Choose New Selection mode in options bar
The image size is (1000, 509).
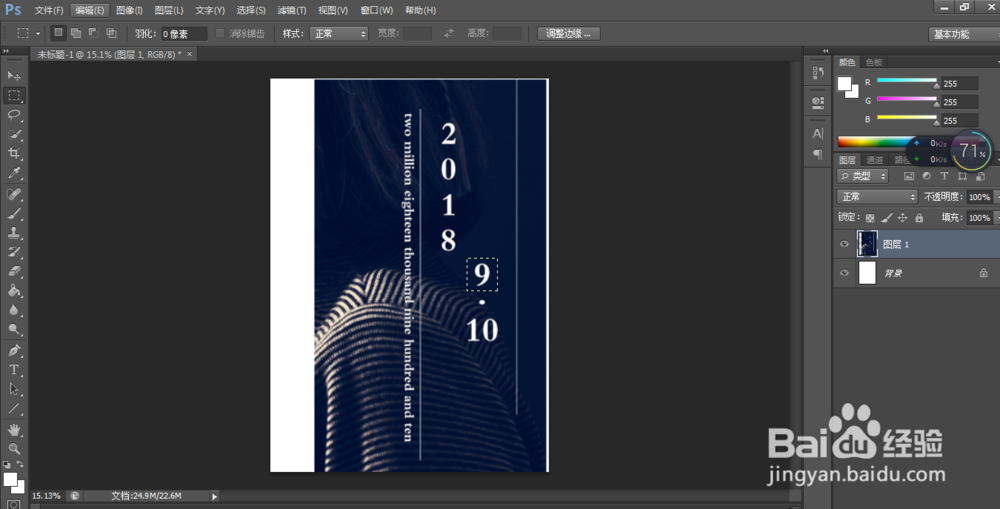tap(58, 33)
